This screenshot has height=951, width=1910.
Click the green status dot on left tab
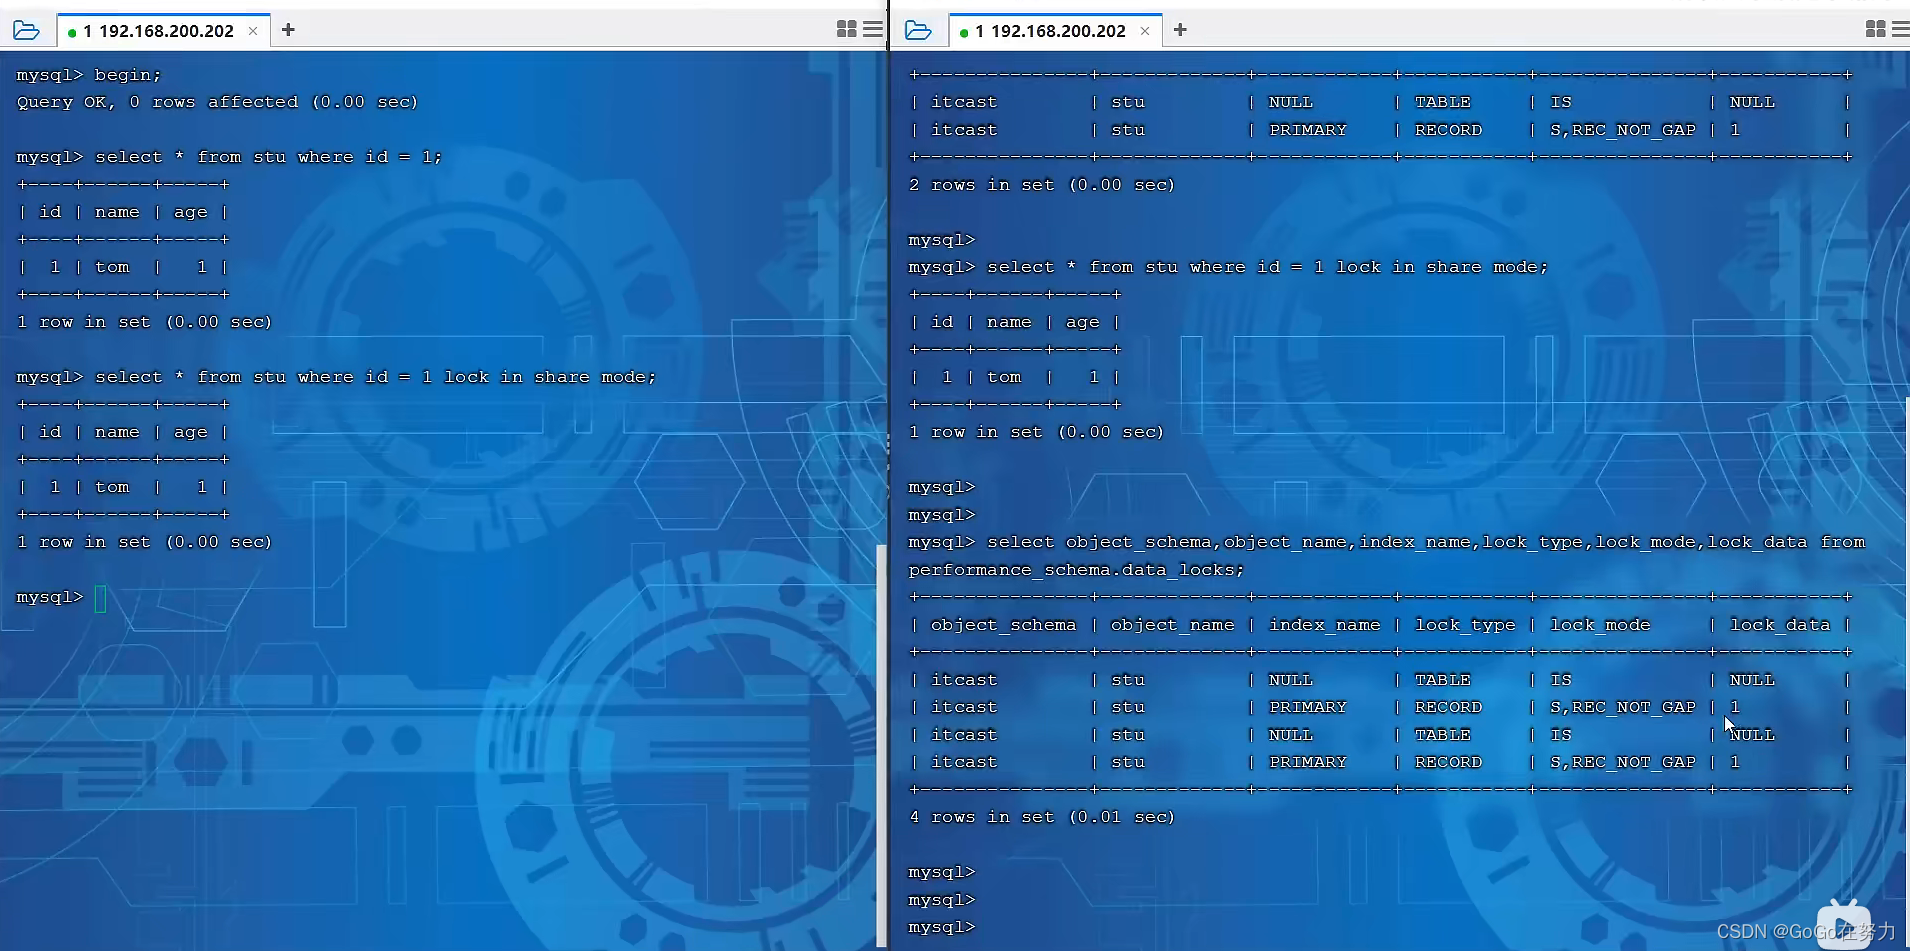[x=72, y=33]
